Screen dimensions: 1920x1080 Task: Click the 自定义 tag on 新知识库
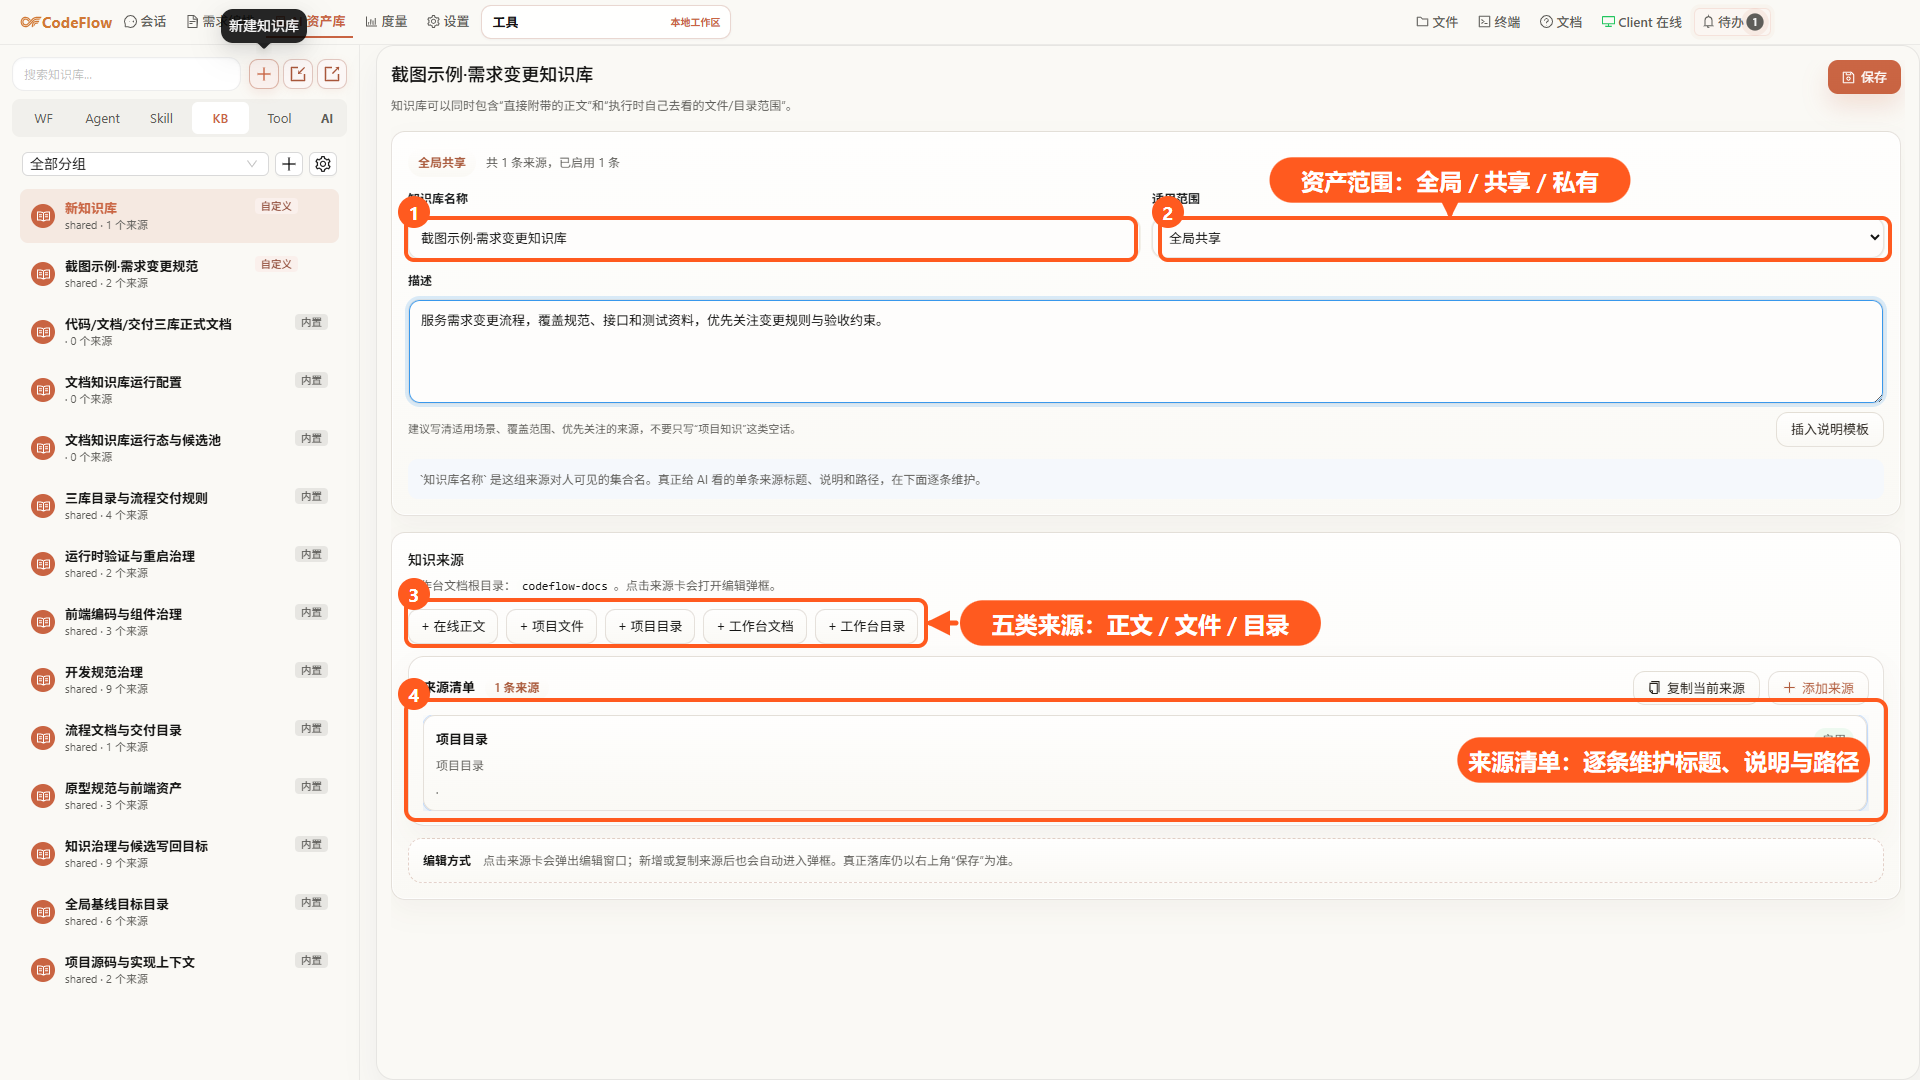tap(276, 206)
